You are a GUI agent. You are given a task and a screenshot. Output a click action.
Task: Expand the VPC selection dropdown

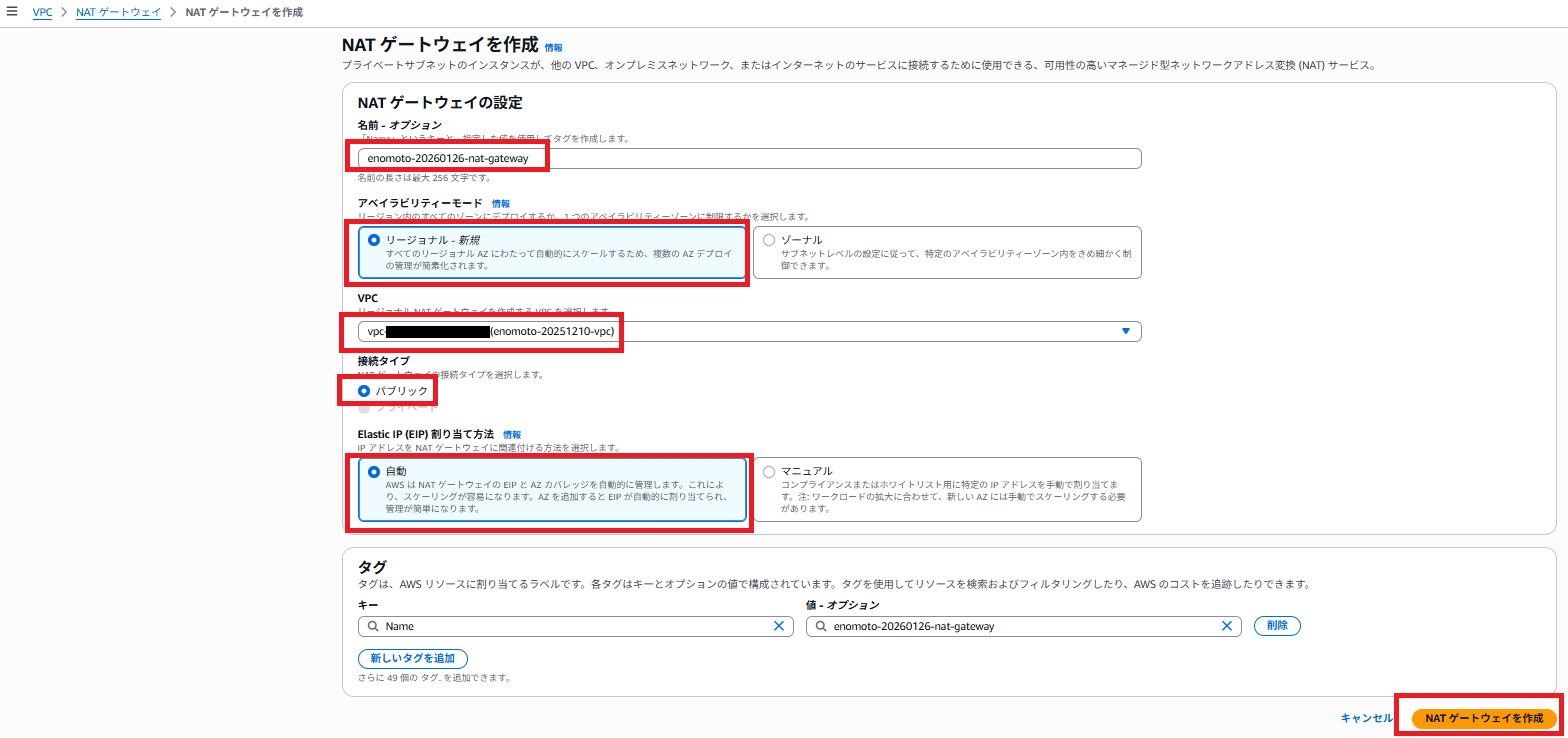click(x=1125, y=331)
